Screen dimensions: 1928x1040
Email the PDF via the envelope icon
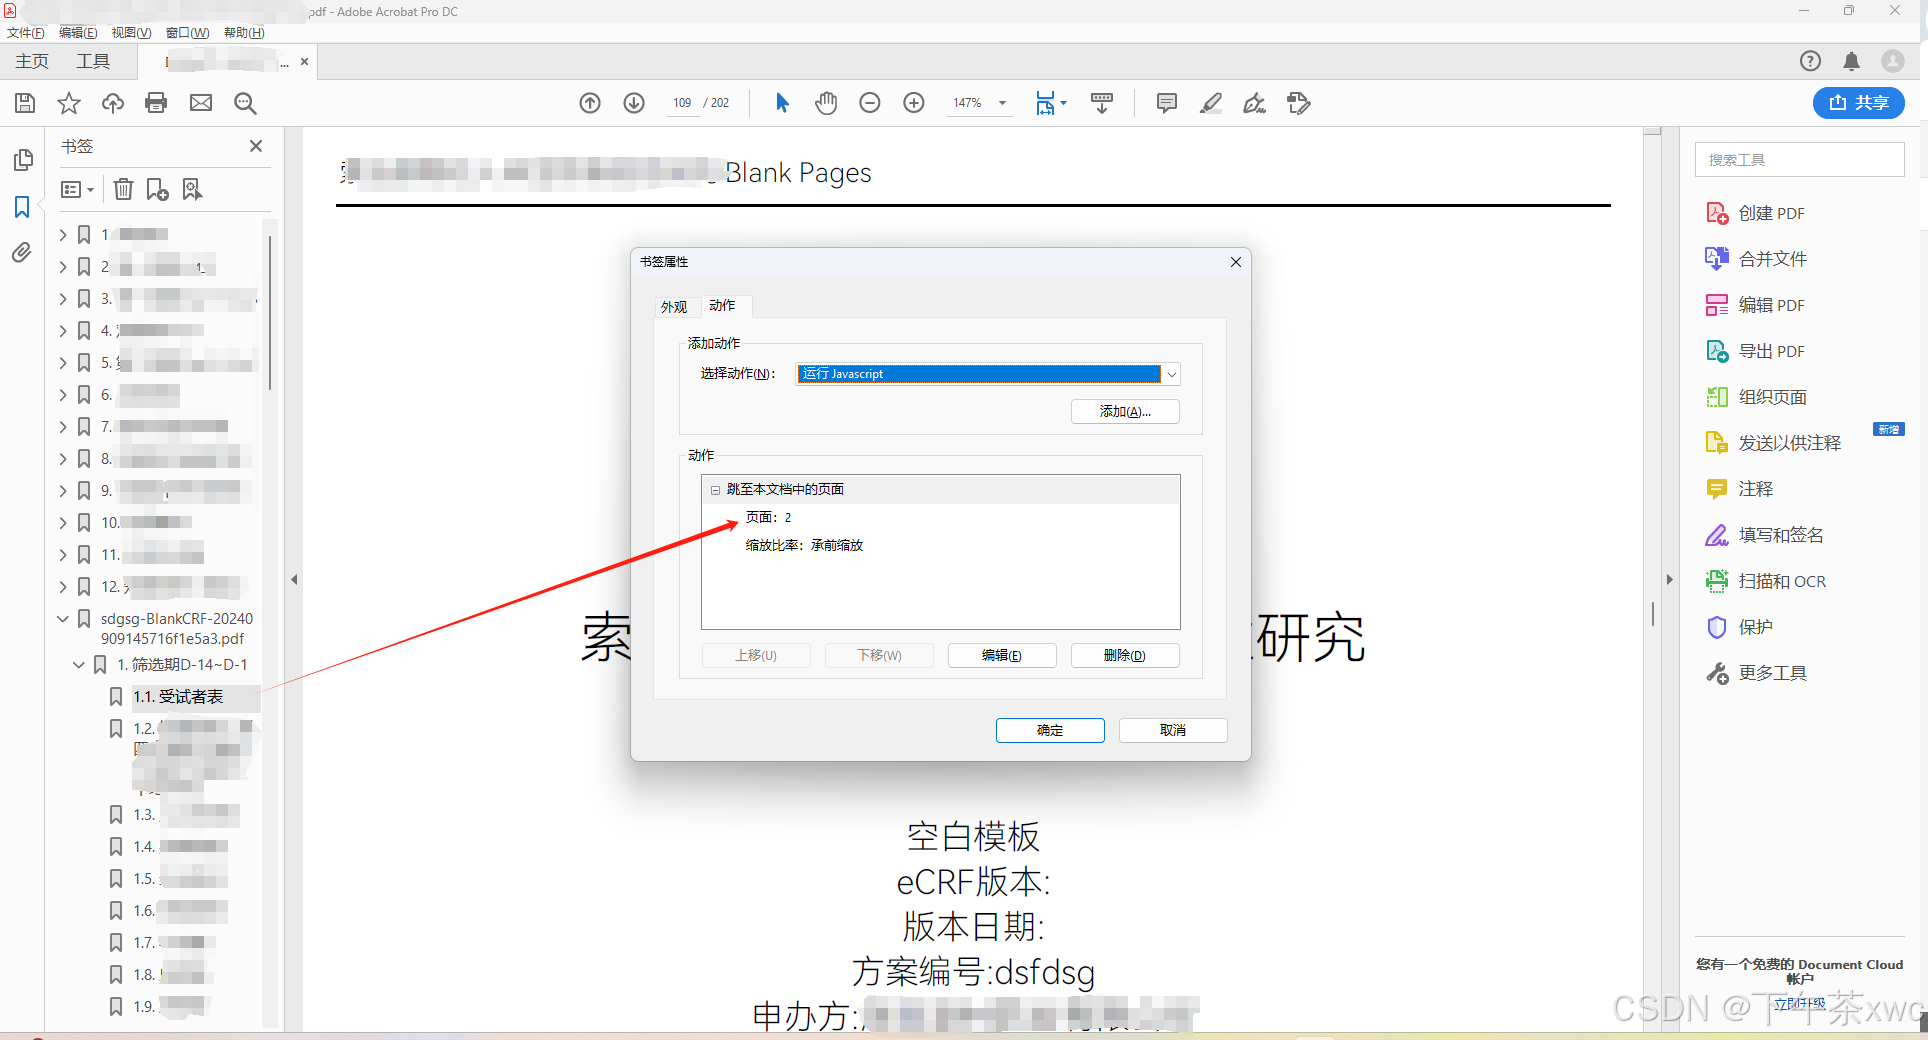(201, 103)
